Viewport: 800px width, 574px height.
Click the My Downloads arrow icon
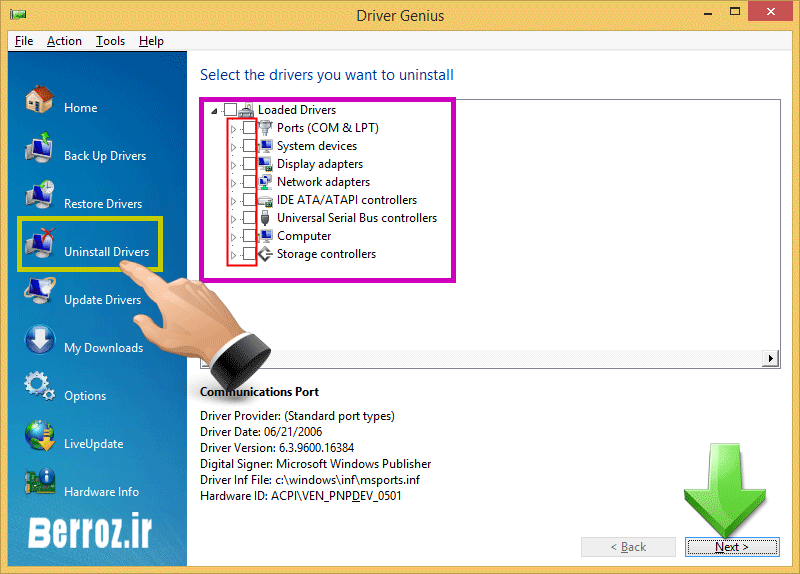[x=39, y=340]
